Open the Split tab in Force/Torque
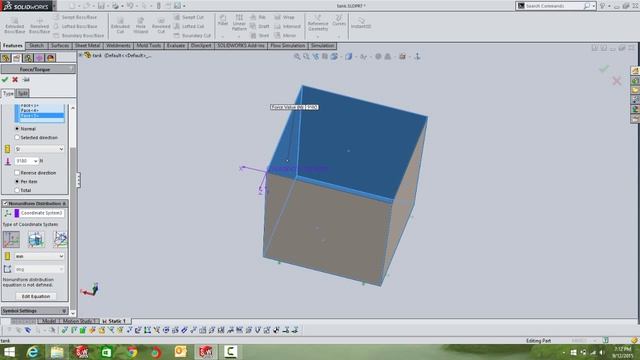 pos(23,93)
